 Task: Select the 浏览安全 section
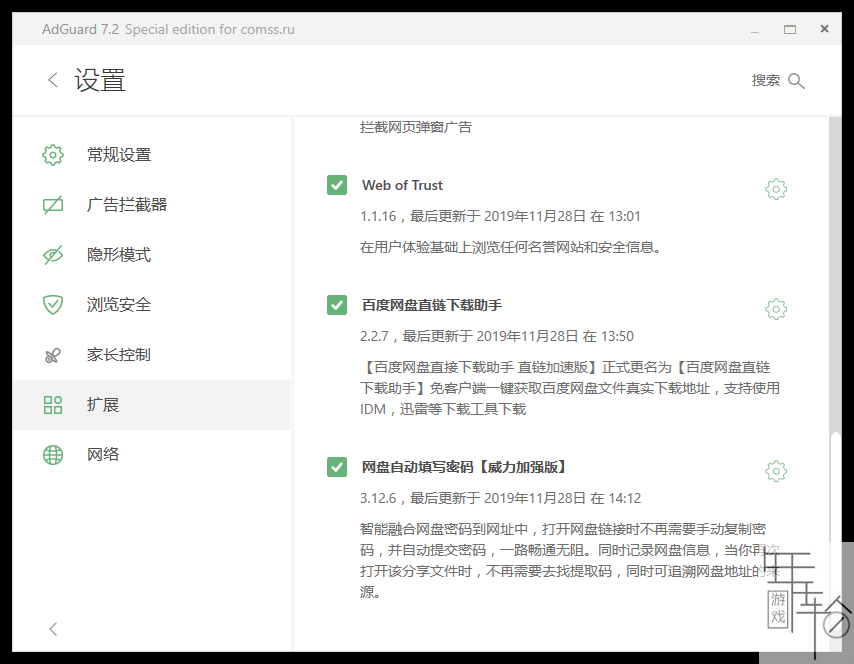pyautogui.click(x=152, y=304)
